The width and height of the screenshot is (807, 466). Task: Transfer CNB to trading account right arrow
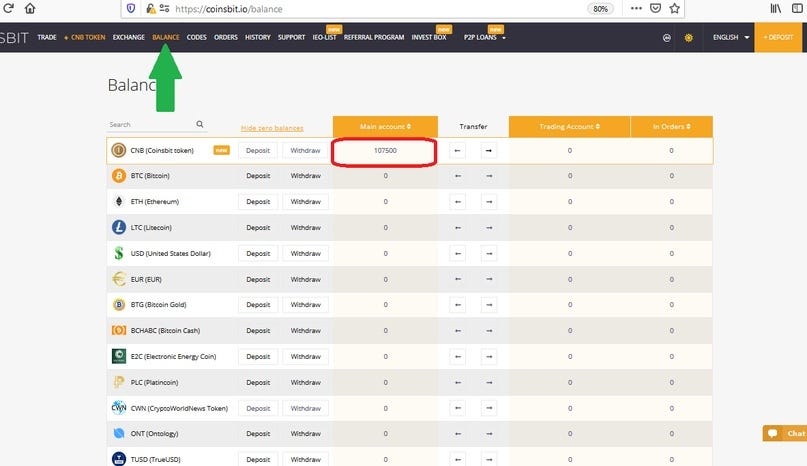click(x=489, y=150)
